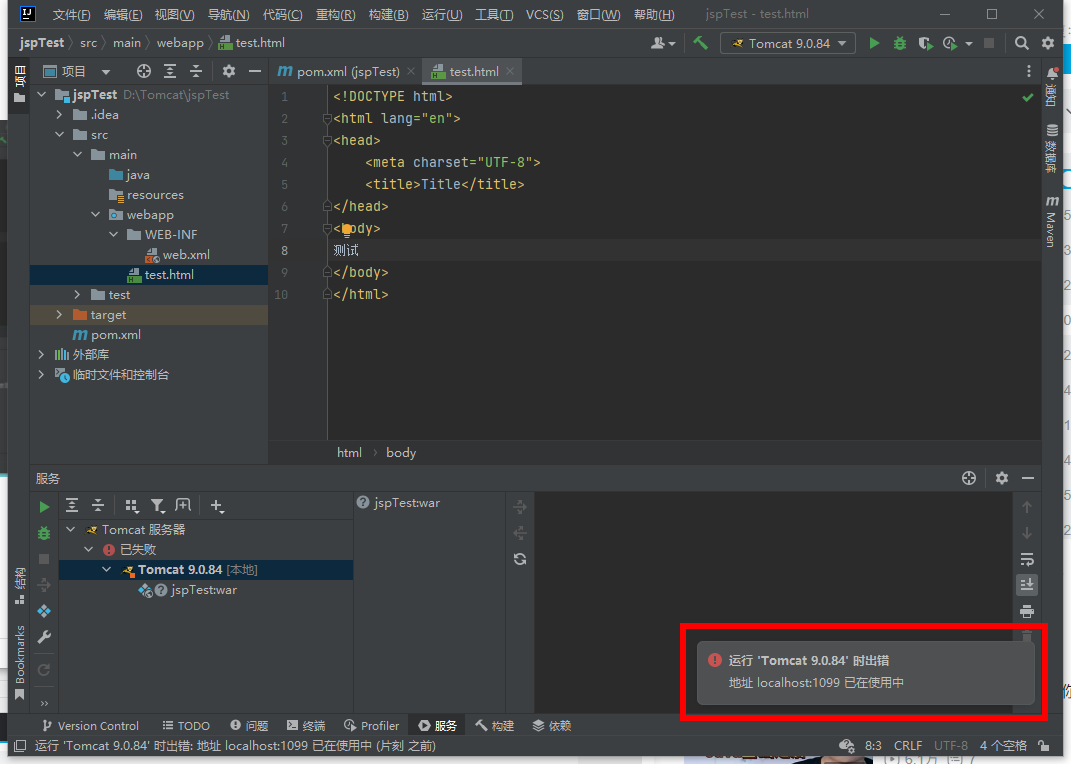The width and height of the screenshot is (1071, 764).
Task: Open the 构建(B) menu in menu bar
Action: (x=388, y=15)
